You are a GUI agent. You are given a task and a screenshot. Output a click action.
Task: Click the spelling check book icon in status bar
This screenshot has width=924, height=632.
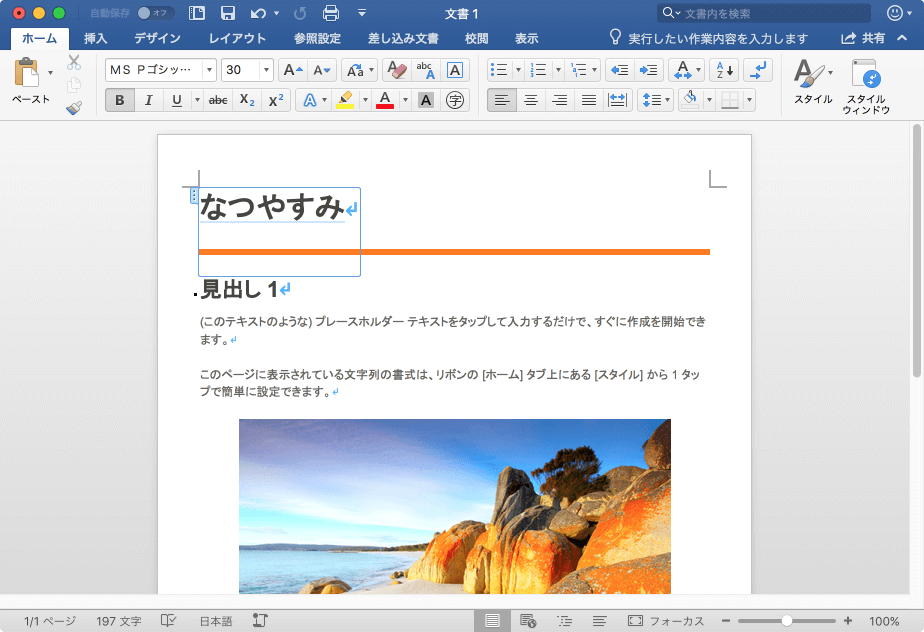pos(169,621)
